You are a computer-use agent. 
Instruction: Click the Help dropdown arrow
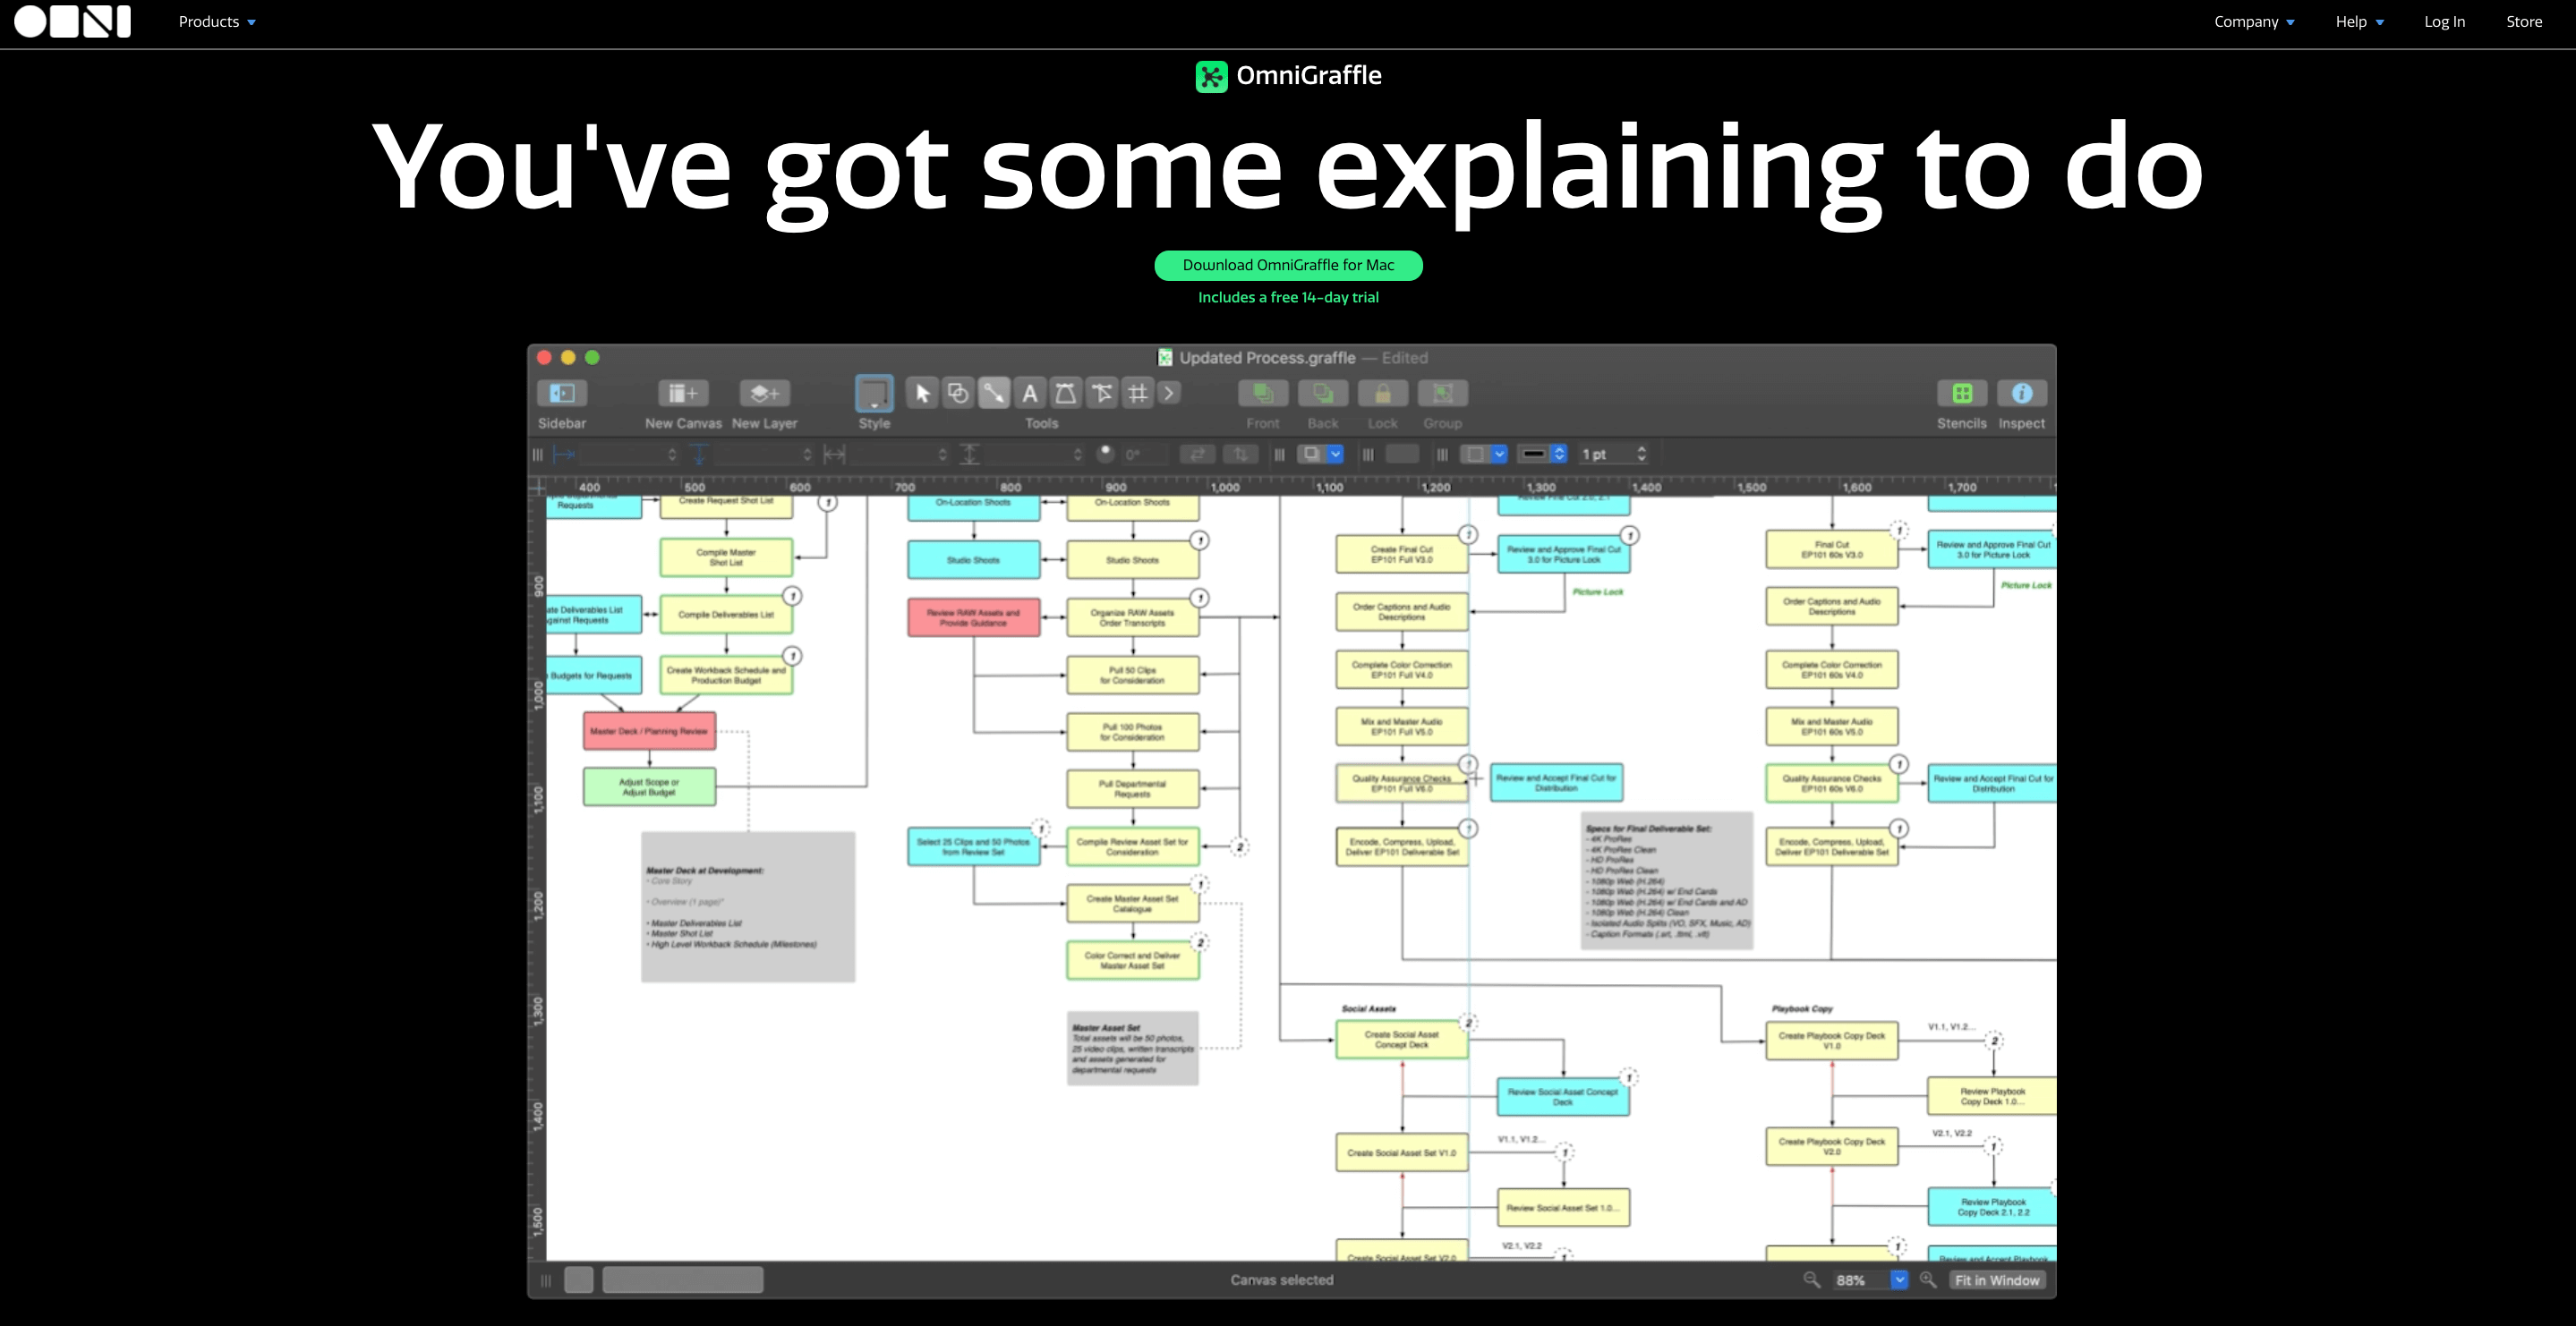pyautogui.click(x=2380, y=22)
